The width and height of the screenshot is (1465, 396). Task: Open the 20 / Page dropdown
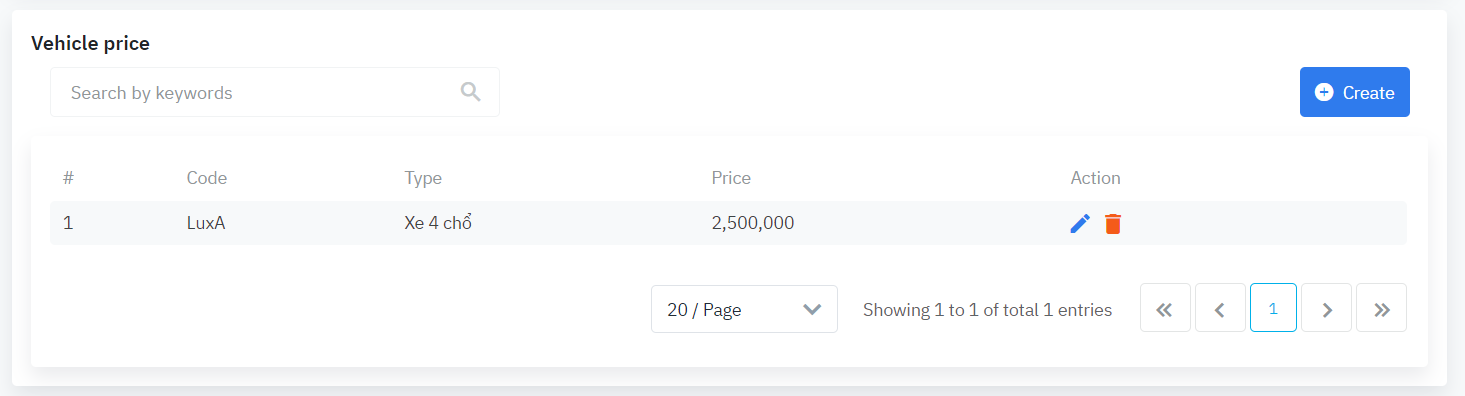coord(744,309)
